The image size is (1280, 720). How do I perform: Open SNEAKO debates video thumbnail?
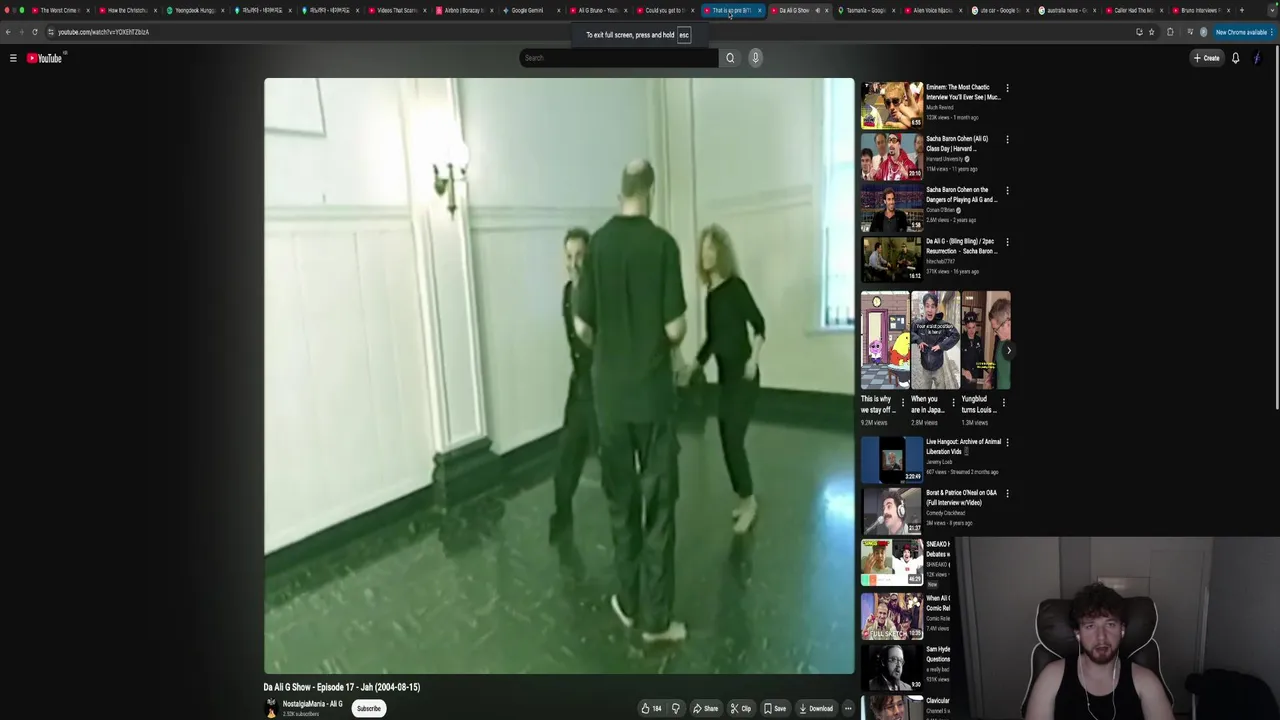point(892,562)
